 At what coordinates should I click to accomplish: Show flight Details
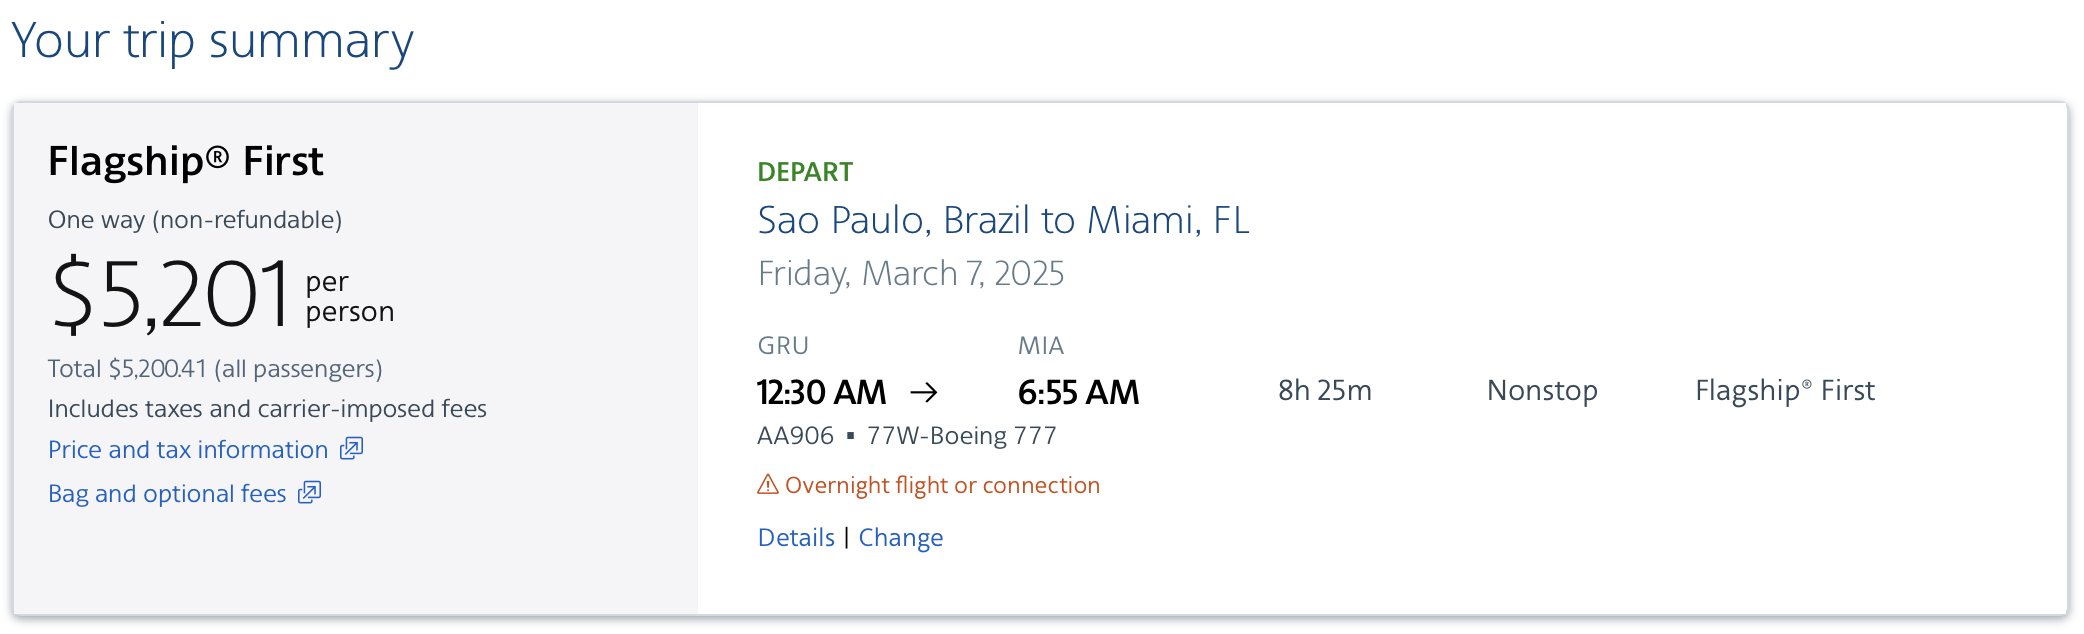[796, 537]
